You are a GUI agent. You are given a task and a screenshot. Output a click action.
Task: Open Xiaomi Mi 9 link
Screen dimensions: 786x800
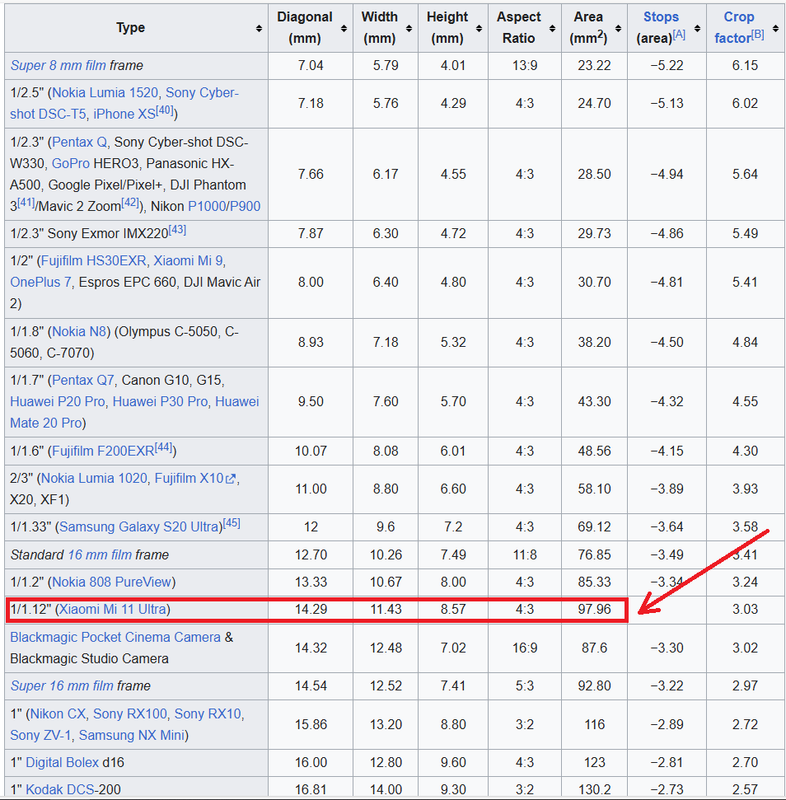(x=188, y=261)
